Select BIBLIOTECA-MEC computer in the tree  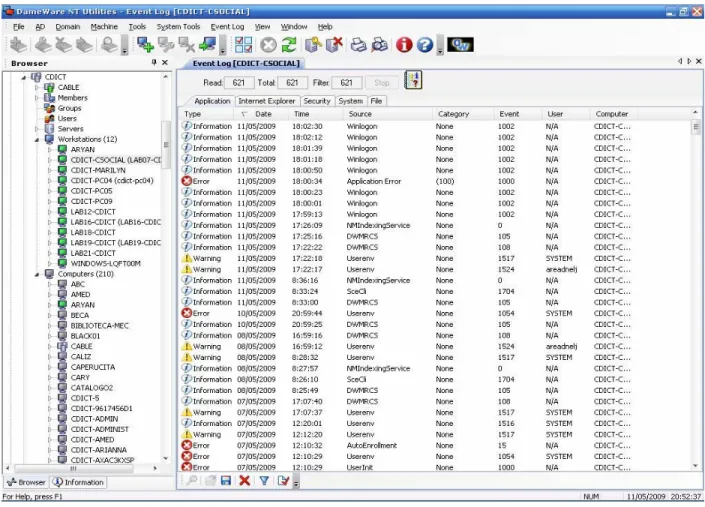[x=99, y=325]
